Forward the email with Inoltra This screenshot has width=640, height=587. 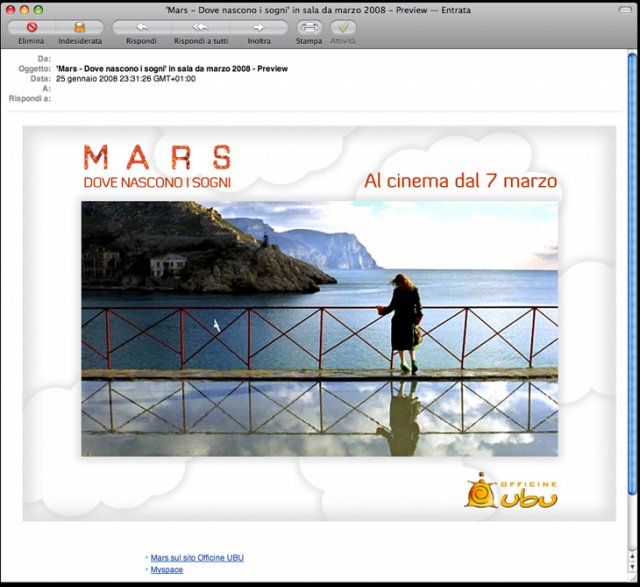click(x=258, y=28)
